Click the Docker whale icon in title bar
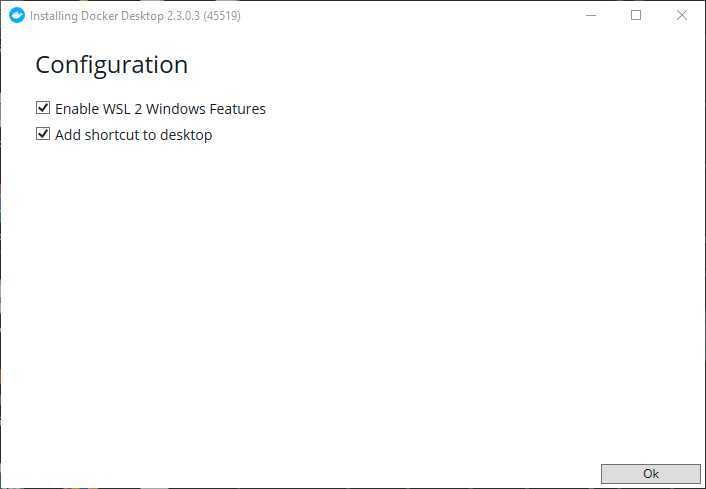Viewport: 706px width, 489px height. click(17, 15)
